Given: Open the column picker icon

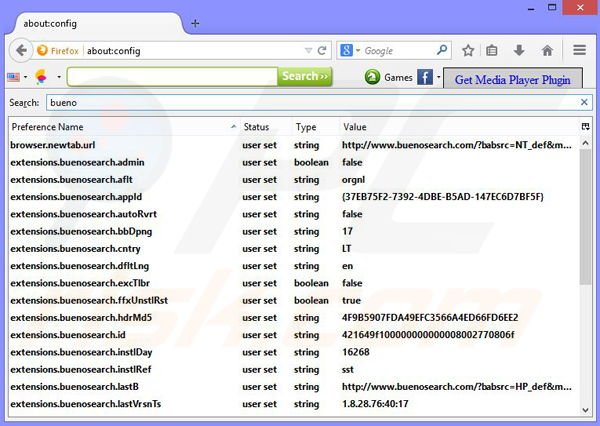Looking at the screenshot, I should [585, 127].
